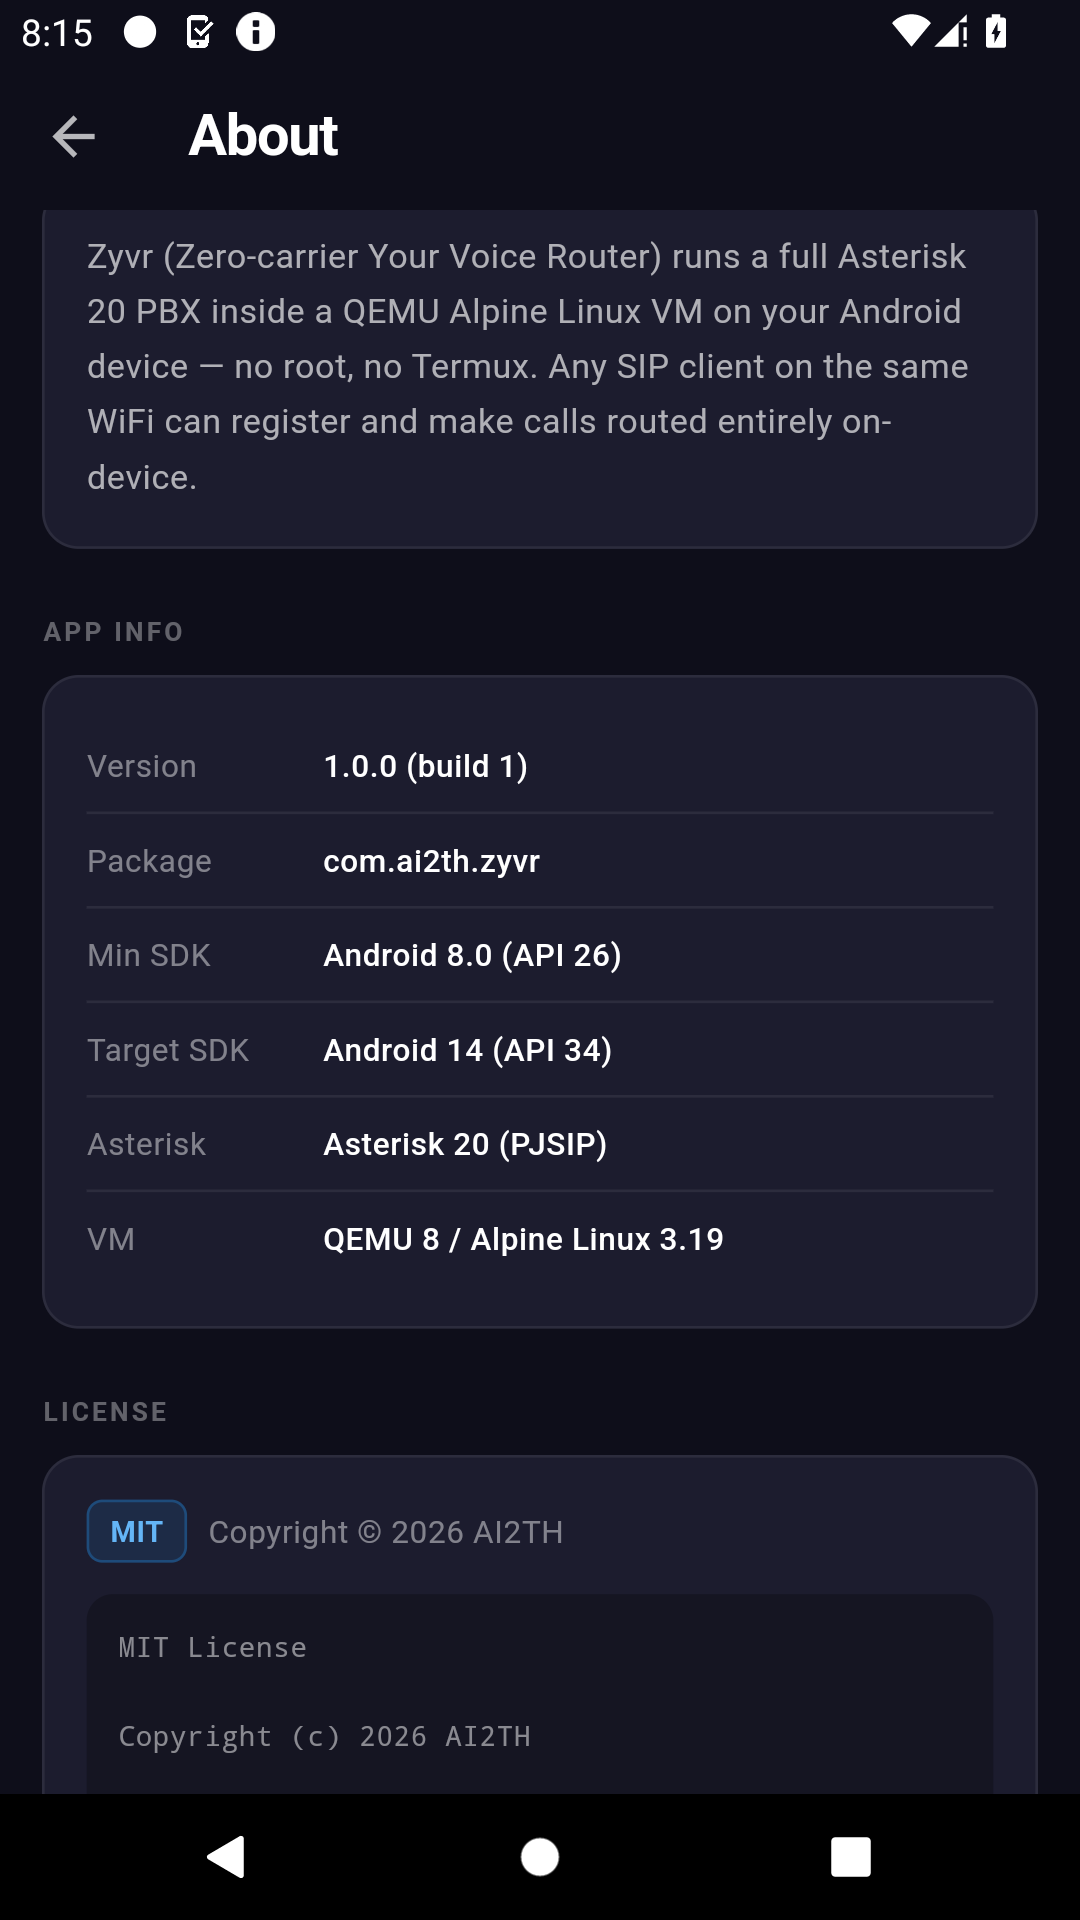Tap the QEMU 8 / Alpine Linux value
This screenshot has width=1080, height=1920.
pyautogui.click(x=523, y=1239)
